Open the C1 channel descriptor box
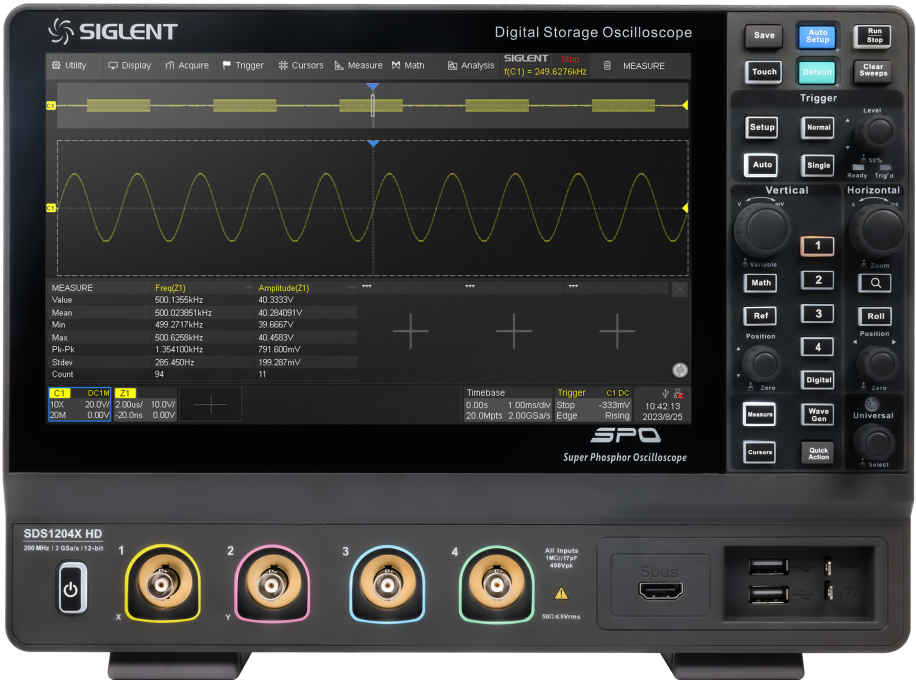Screen dimensions: 916x683 pyautogui.click(x=79, y=404)
